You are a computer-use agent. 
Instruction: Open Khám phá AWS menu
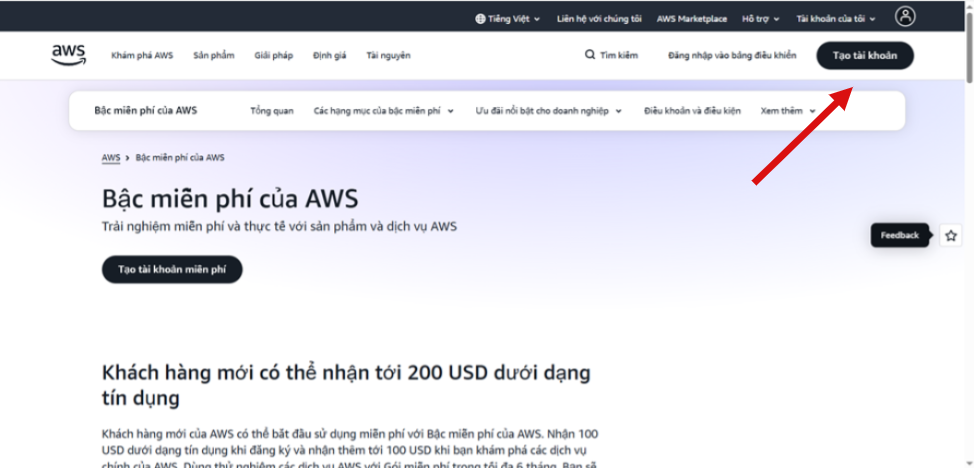pyautogui.click(x=142, y=55)
